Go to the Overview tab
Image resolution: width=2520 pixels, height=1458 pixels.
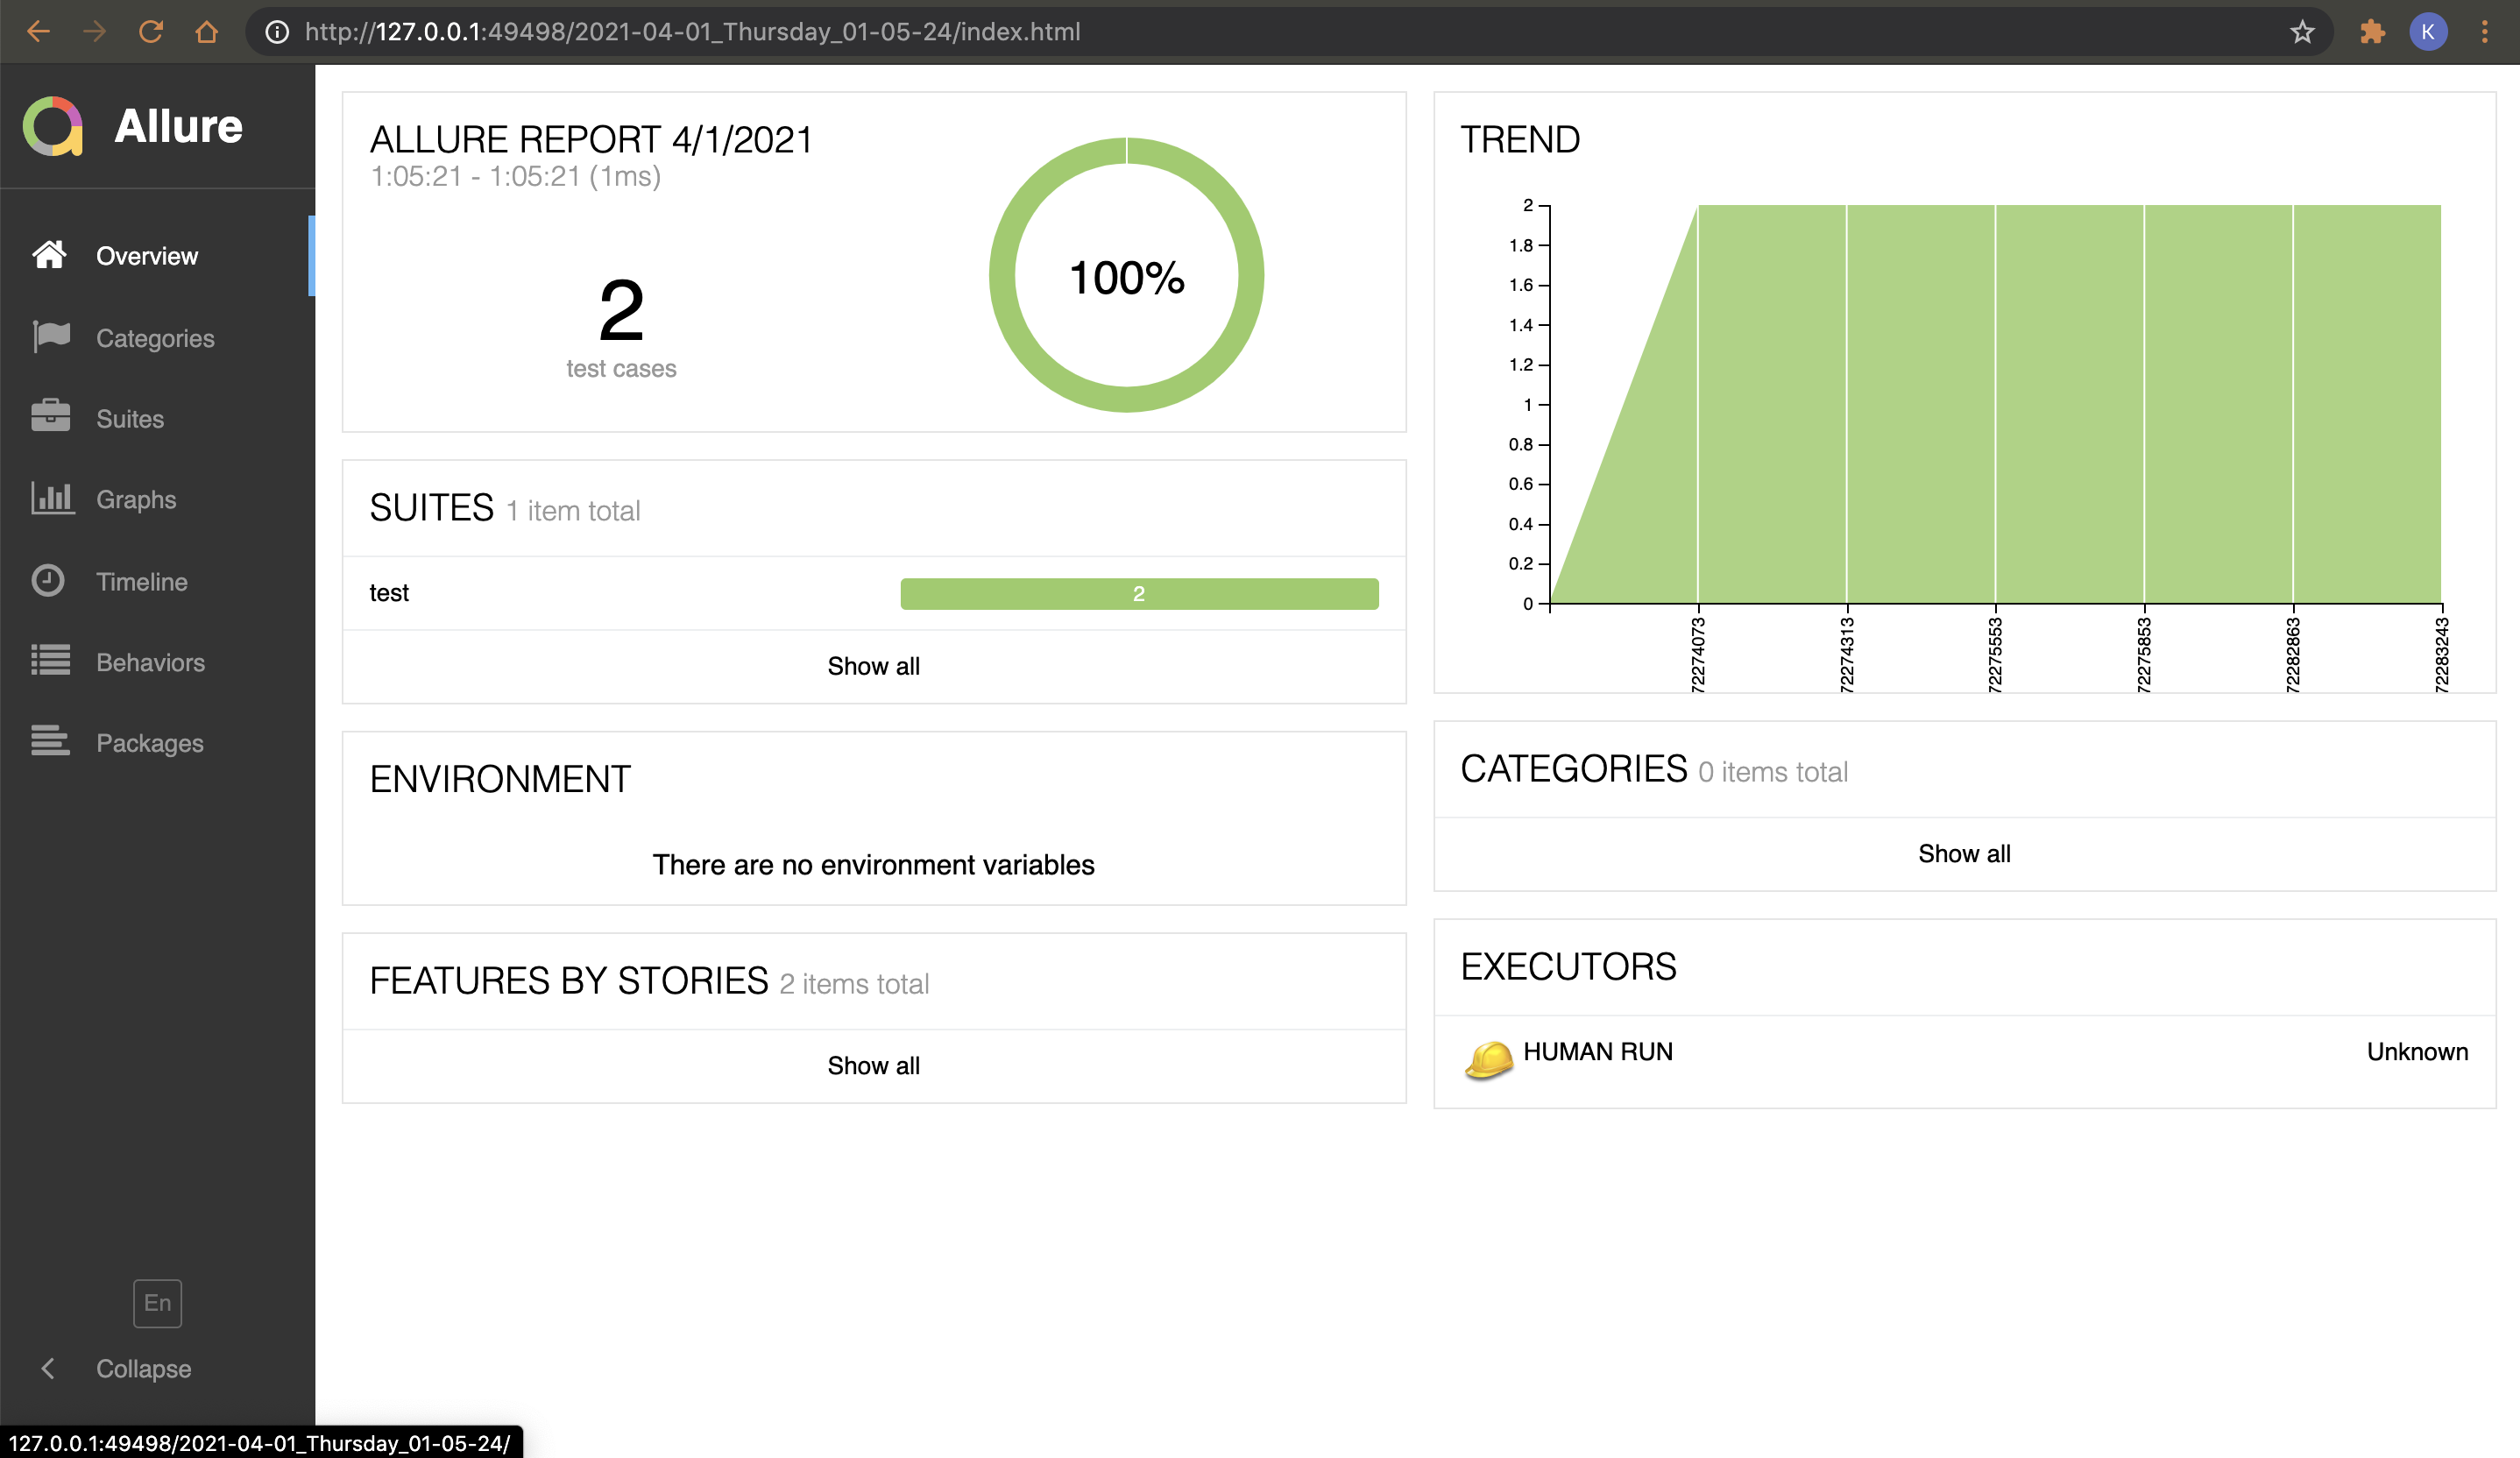(x=146, y=256)
